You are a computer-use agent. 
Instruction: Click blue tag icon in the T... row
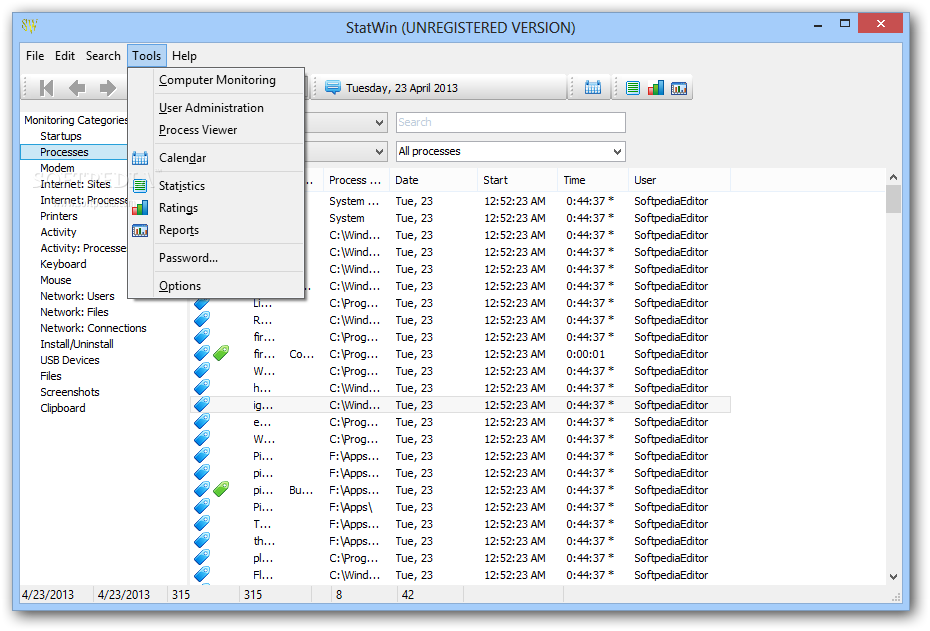[202, 524]
